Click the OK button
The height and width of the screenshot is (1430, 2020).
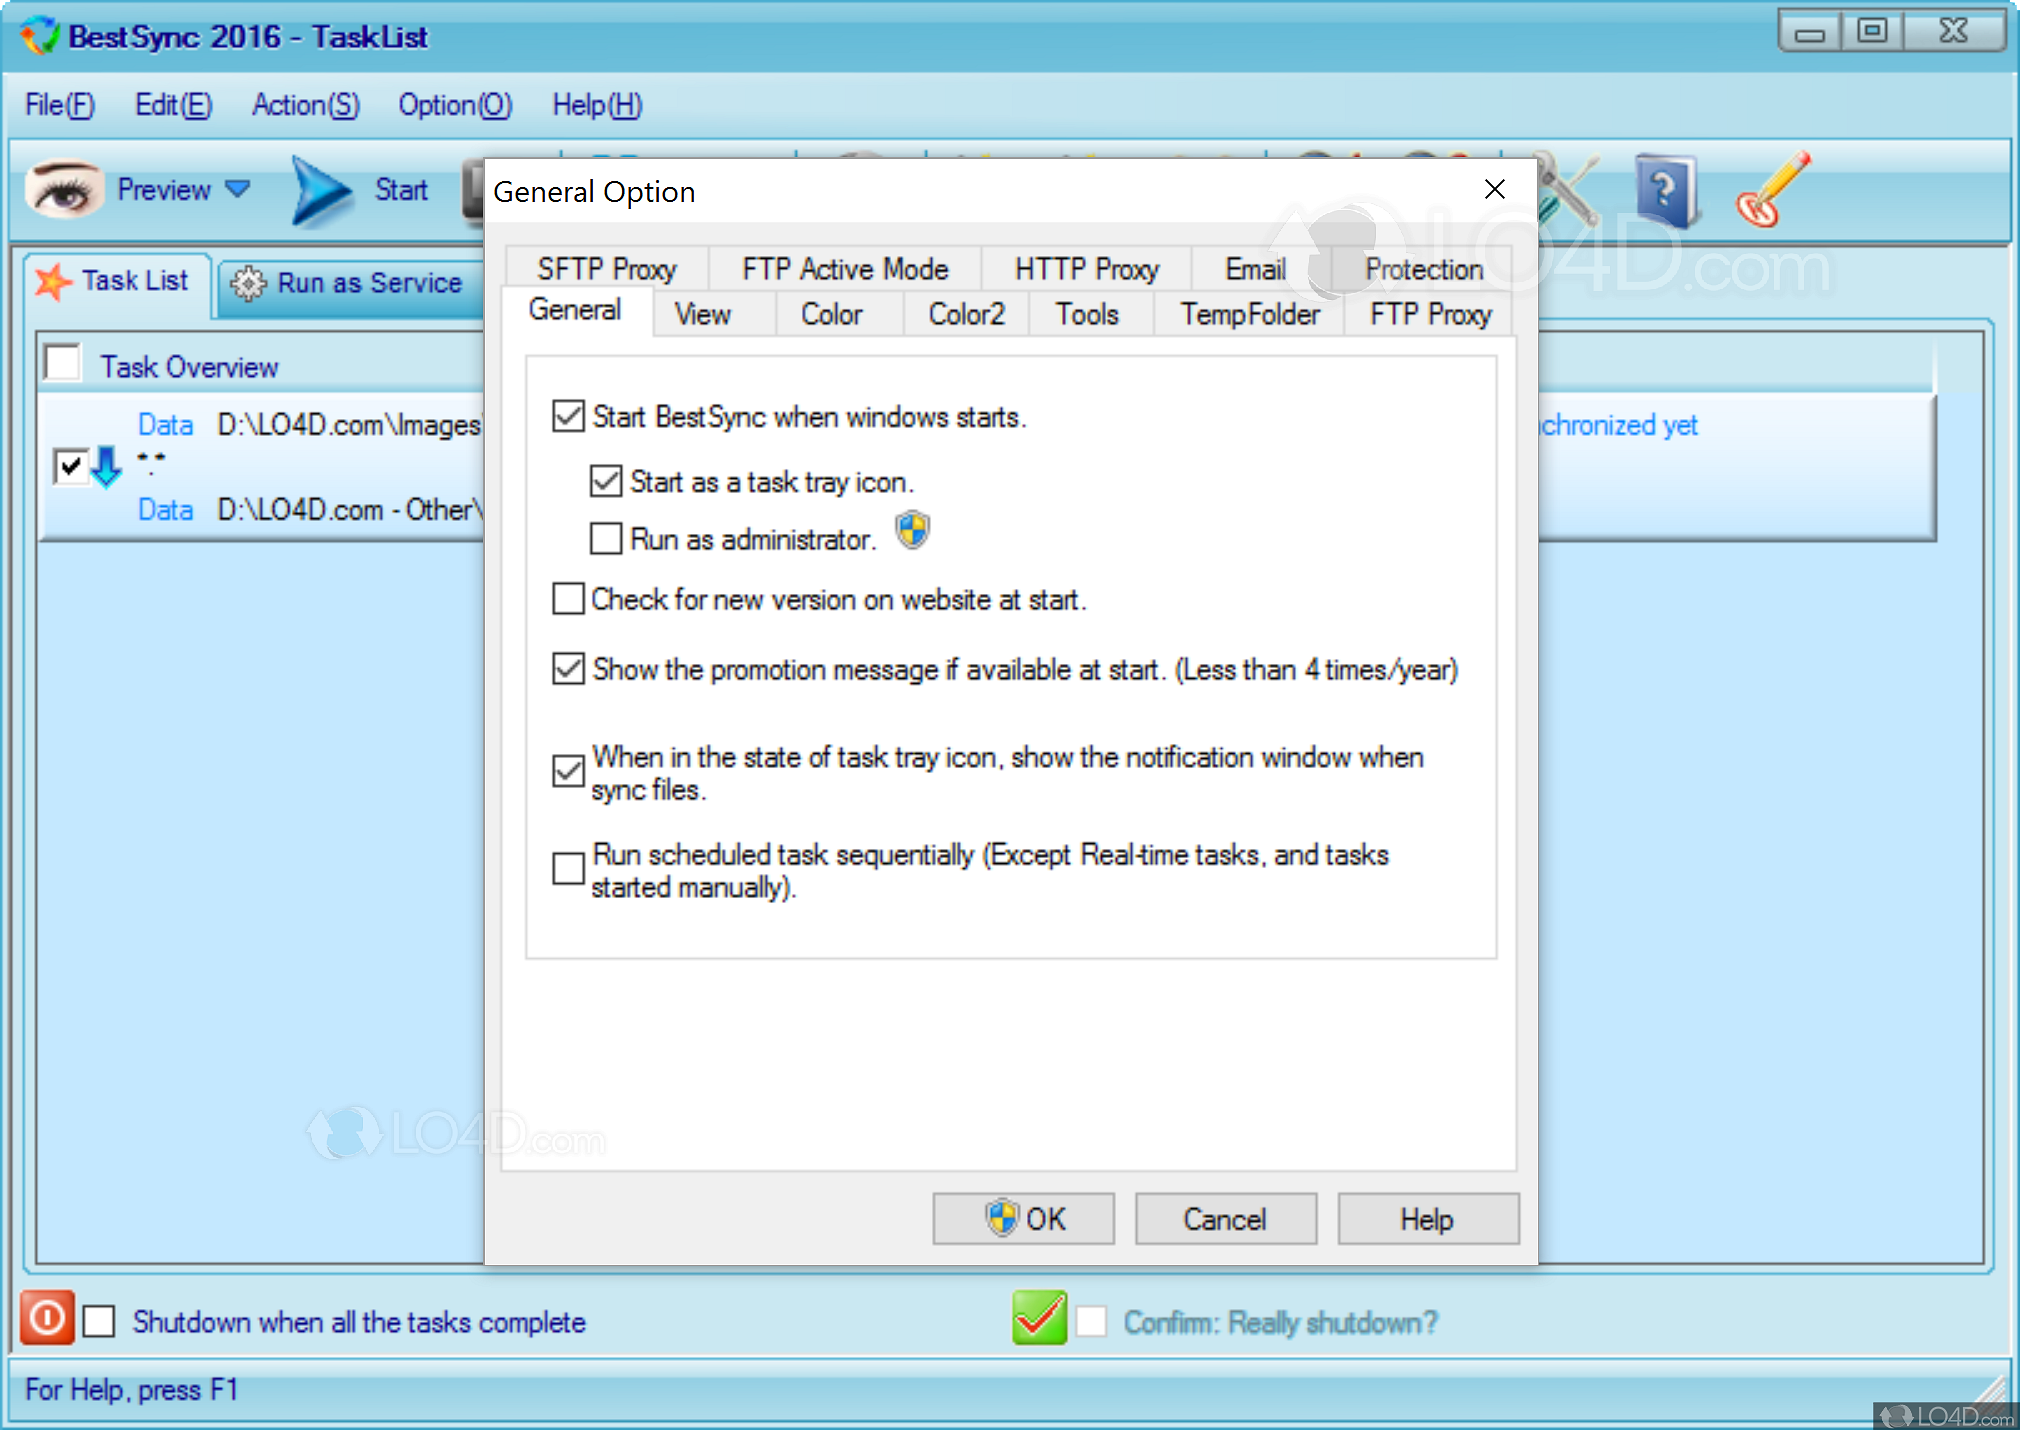click(1022, 1218)
